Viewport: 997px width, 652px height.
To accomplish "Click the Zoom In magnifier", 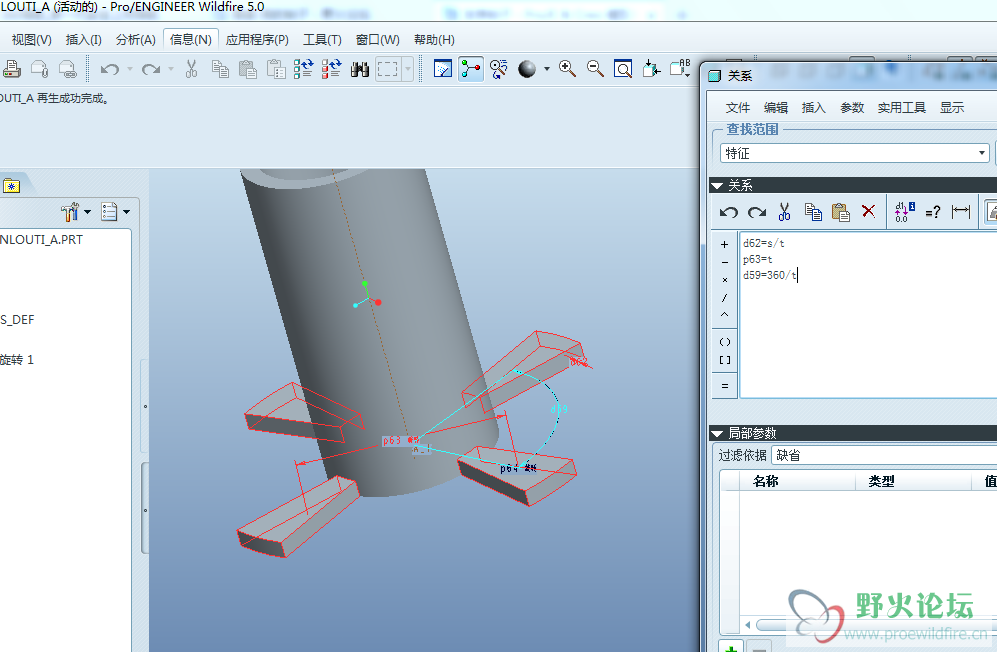I will coord(567,69).
